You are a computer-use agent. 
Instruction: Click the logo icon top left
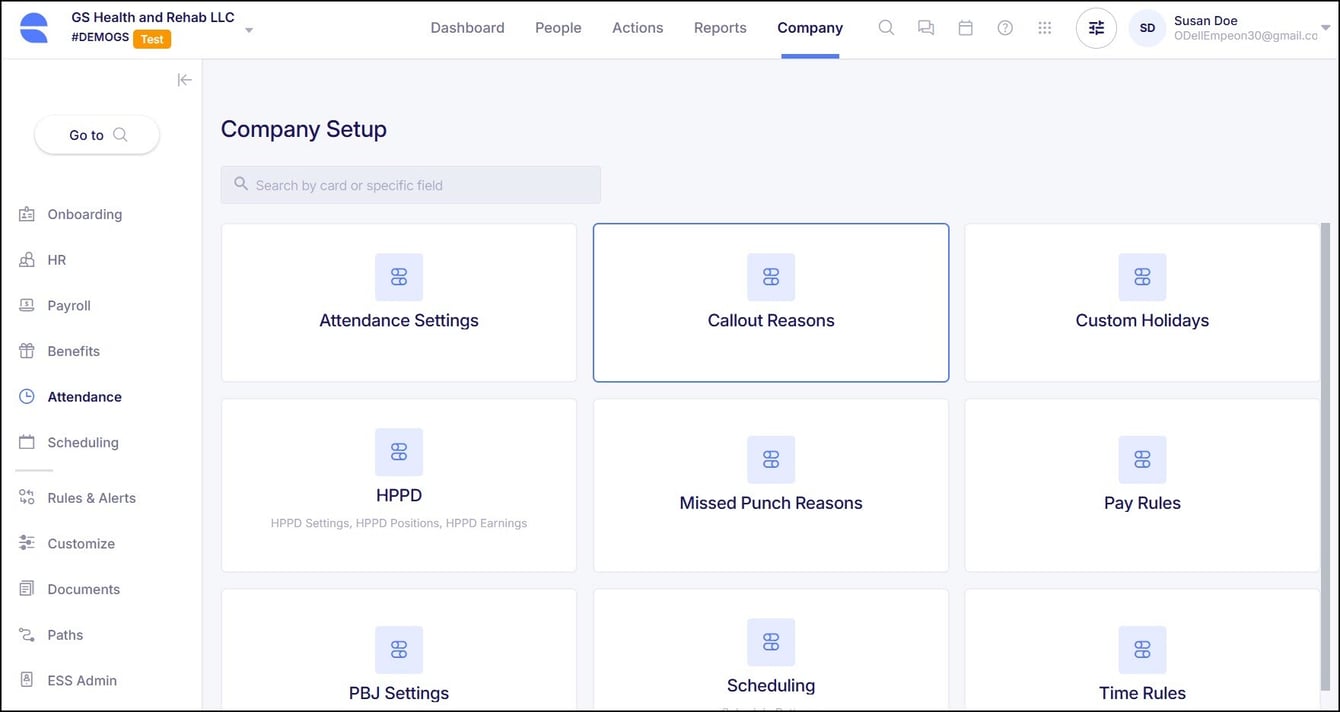point(34,28)
